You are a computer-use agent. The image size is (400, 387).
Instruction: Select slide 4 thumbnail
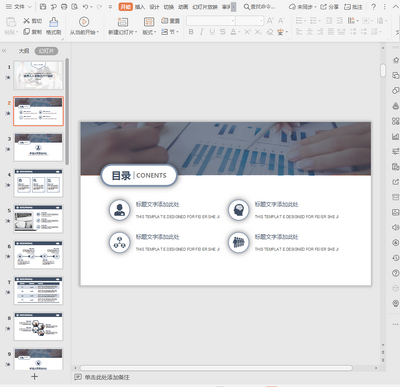tap(38, 183)
